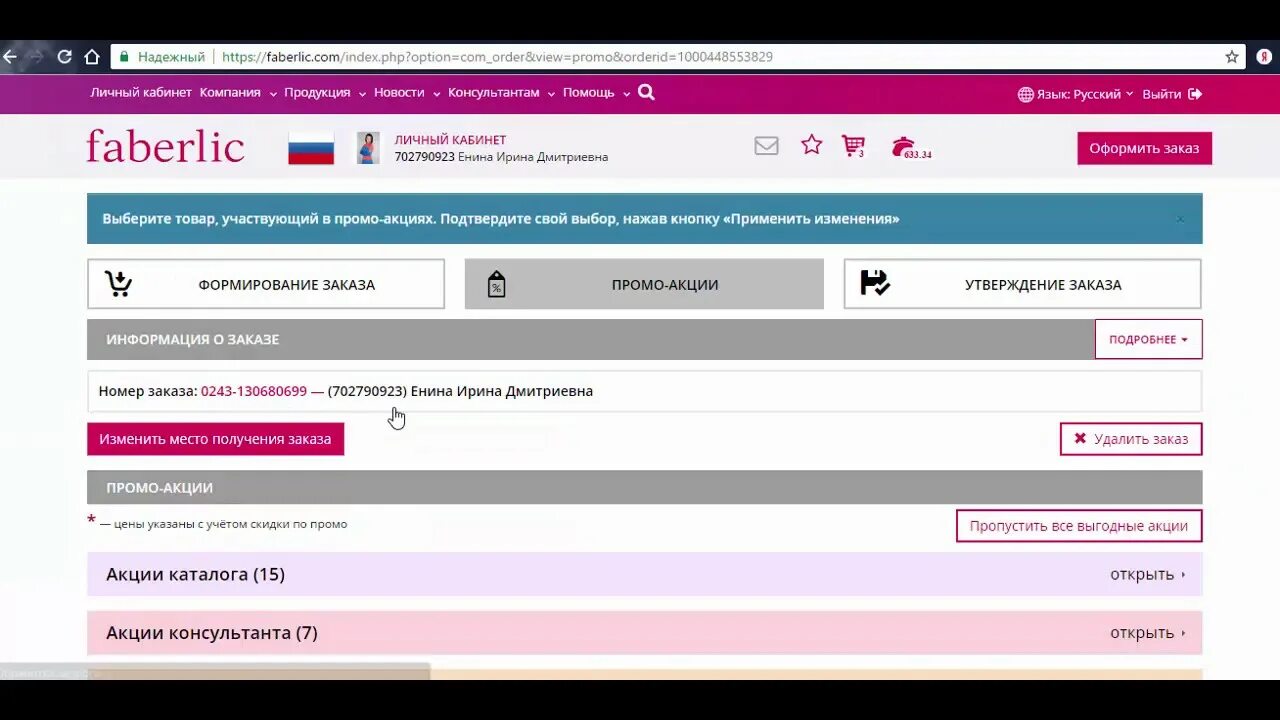
Task: Go to browser home page icon
Action: [x=92, y=57]
